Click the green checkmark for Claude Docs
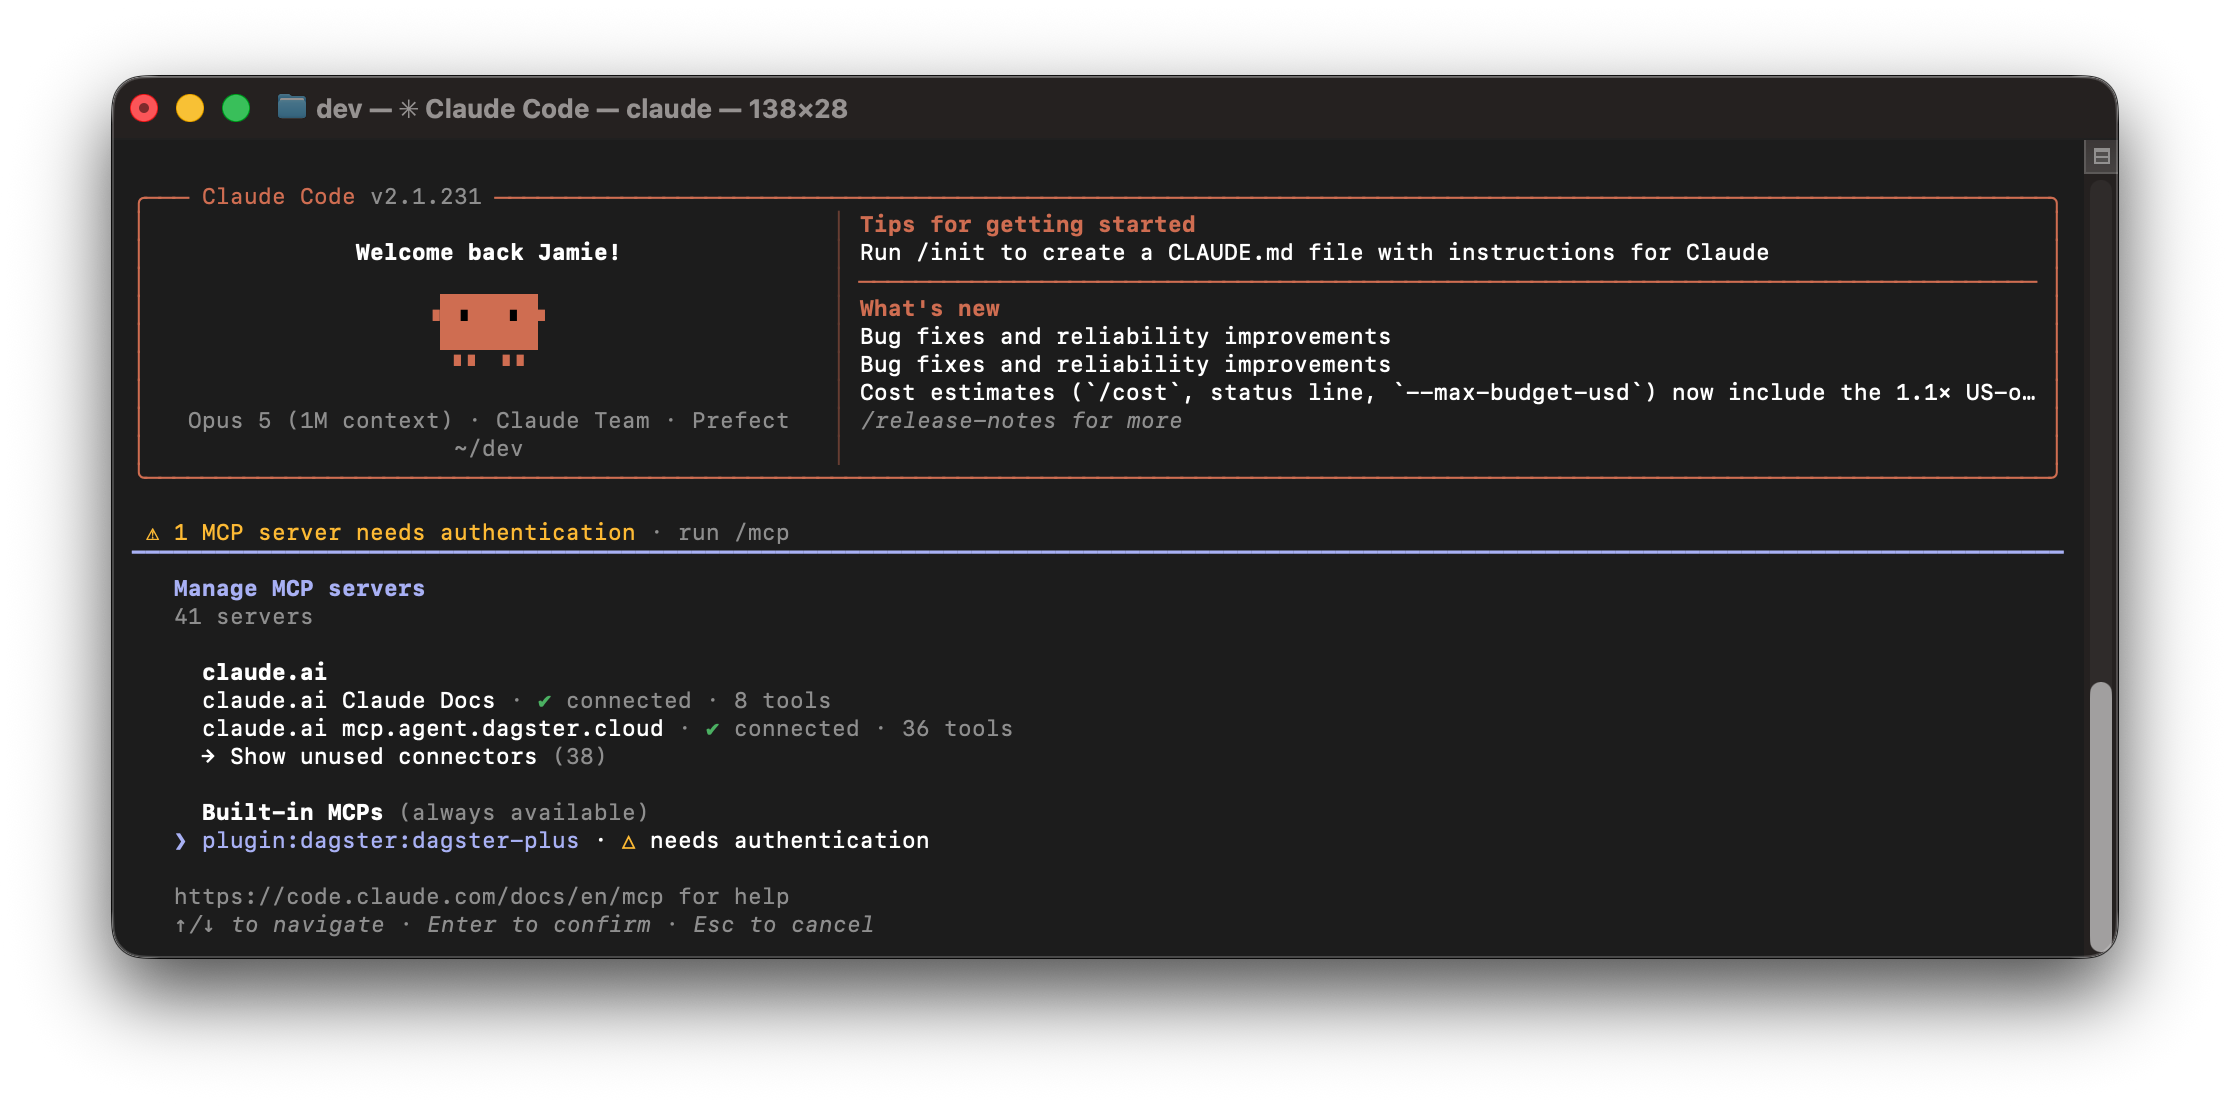This screenshot has height=1106, width=2230. (x=544, y=701)
